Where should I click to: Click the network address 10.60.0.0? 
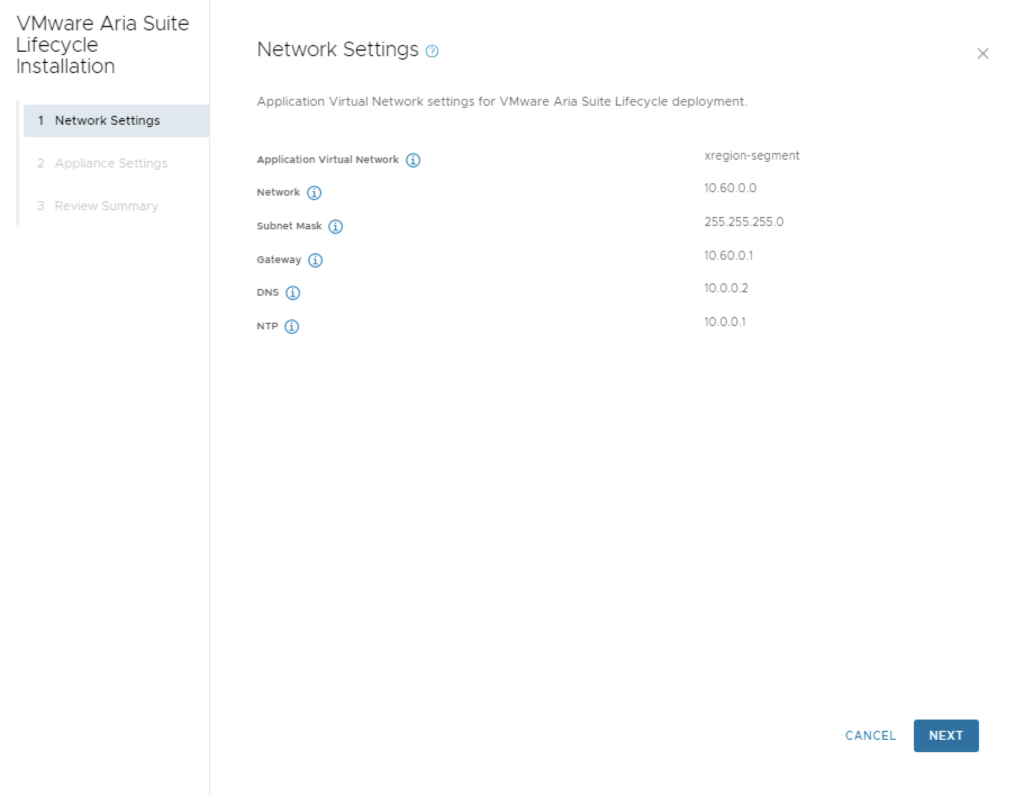pyautogui.click(x=730, y=188)
